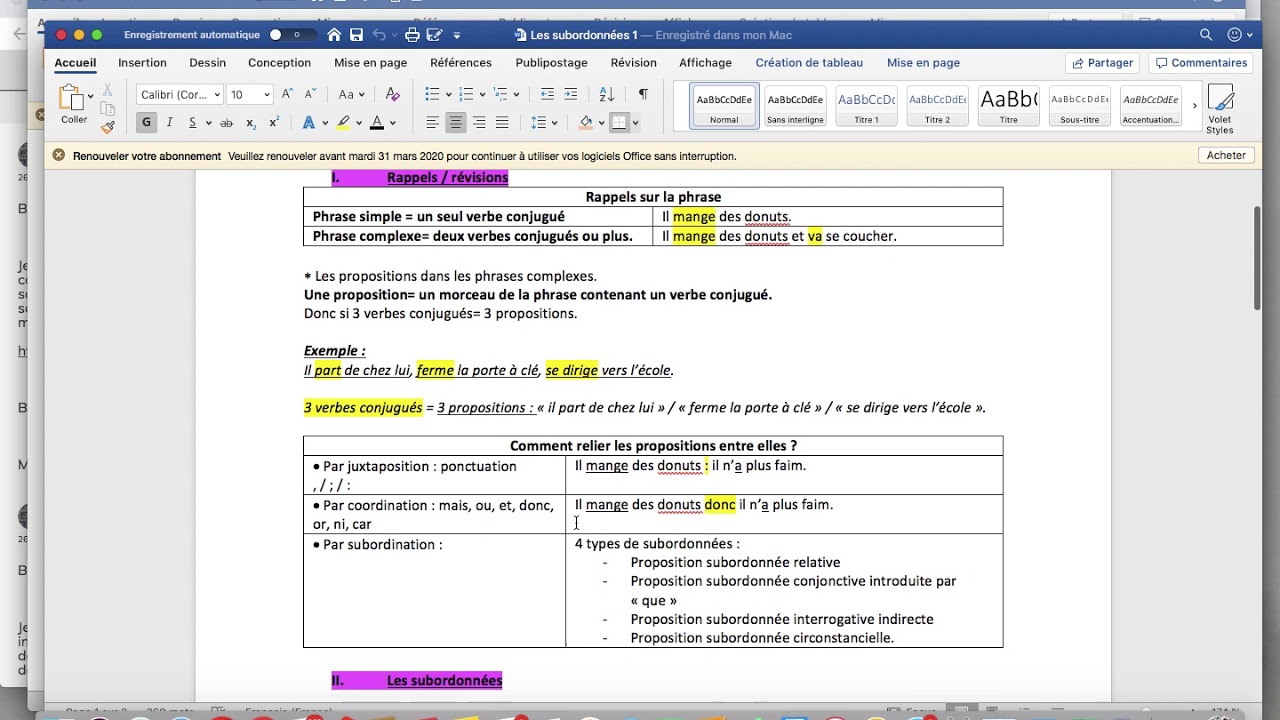Open the Commentaires button
This screenshot has width=1280, height=720.
point(1201,62)
